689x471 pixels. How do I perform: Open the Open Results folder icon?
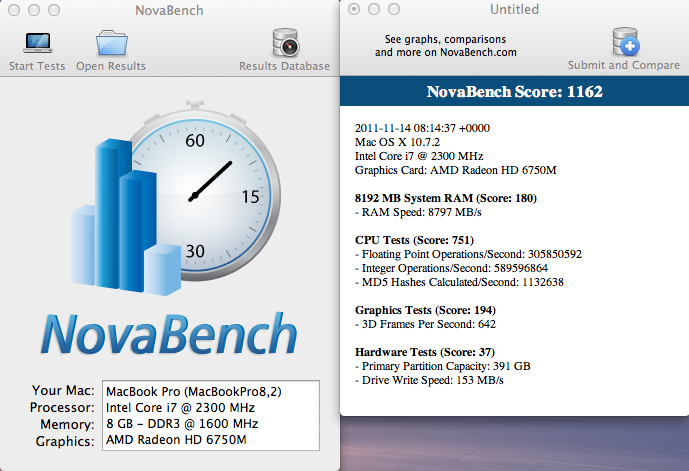[x=111, y=43]
